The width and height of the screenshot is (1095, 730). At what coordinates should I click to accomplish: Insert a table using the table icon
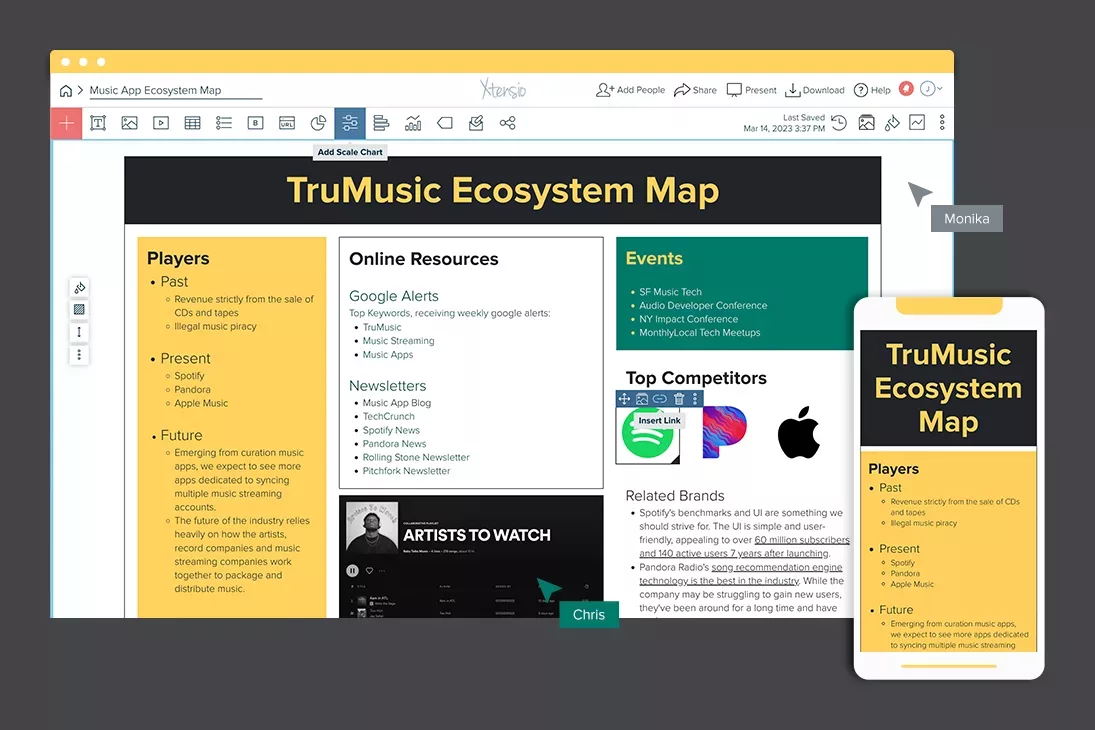click(192, 122)
